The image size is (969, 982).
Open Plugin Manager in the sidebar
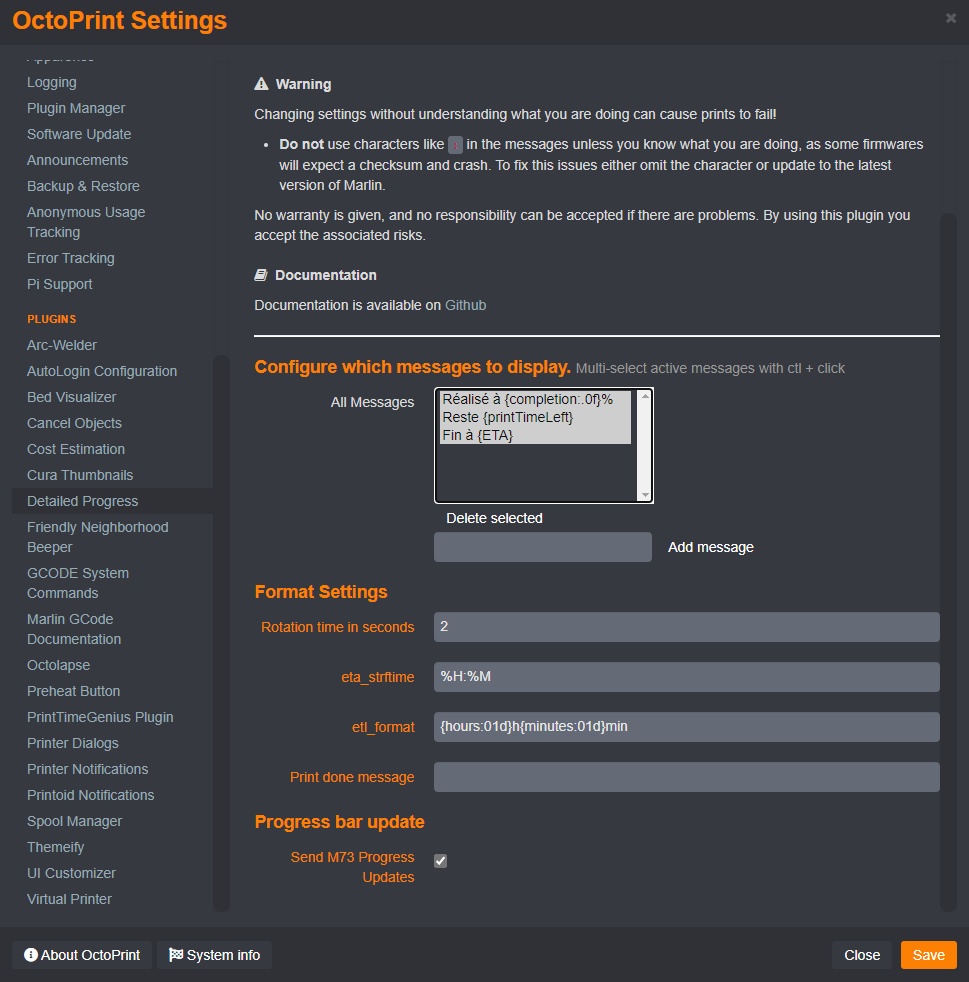click(76, 108)
